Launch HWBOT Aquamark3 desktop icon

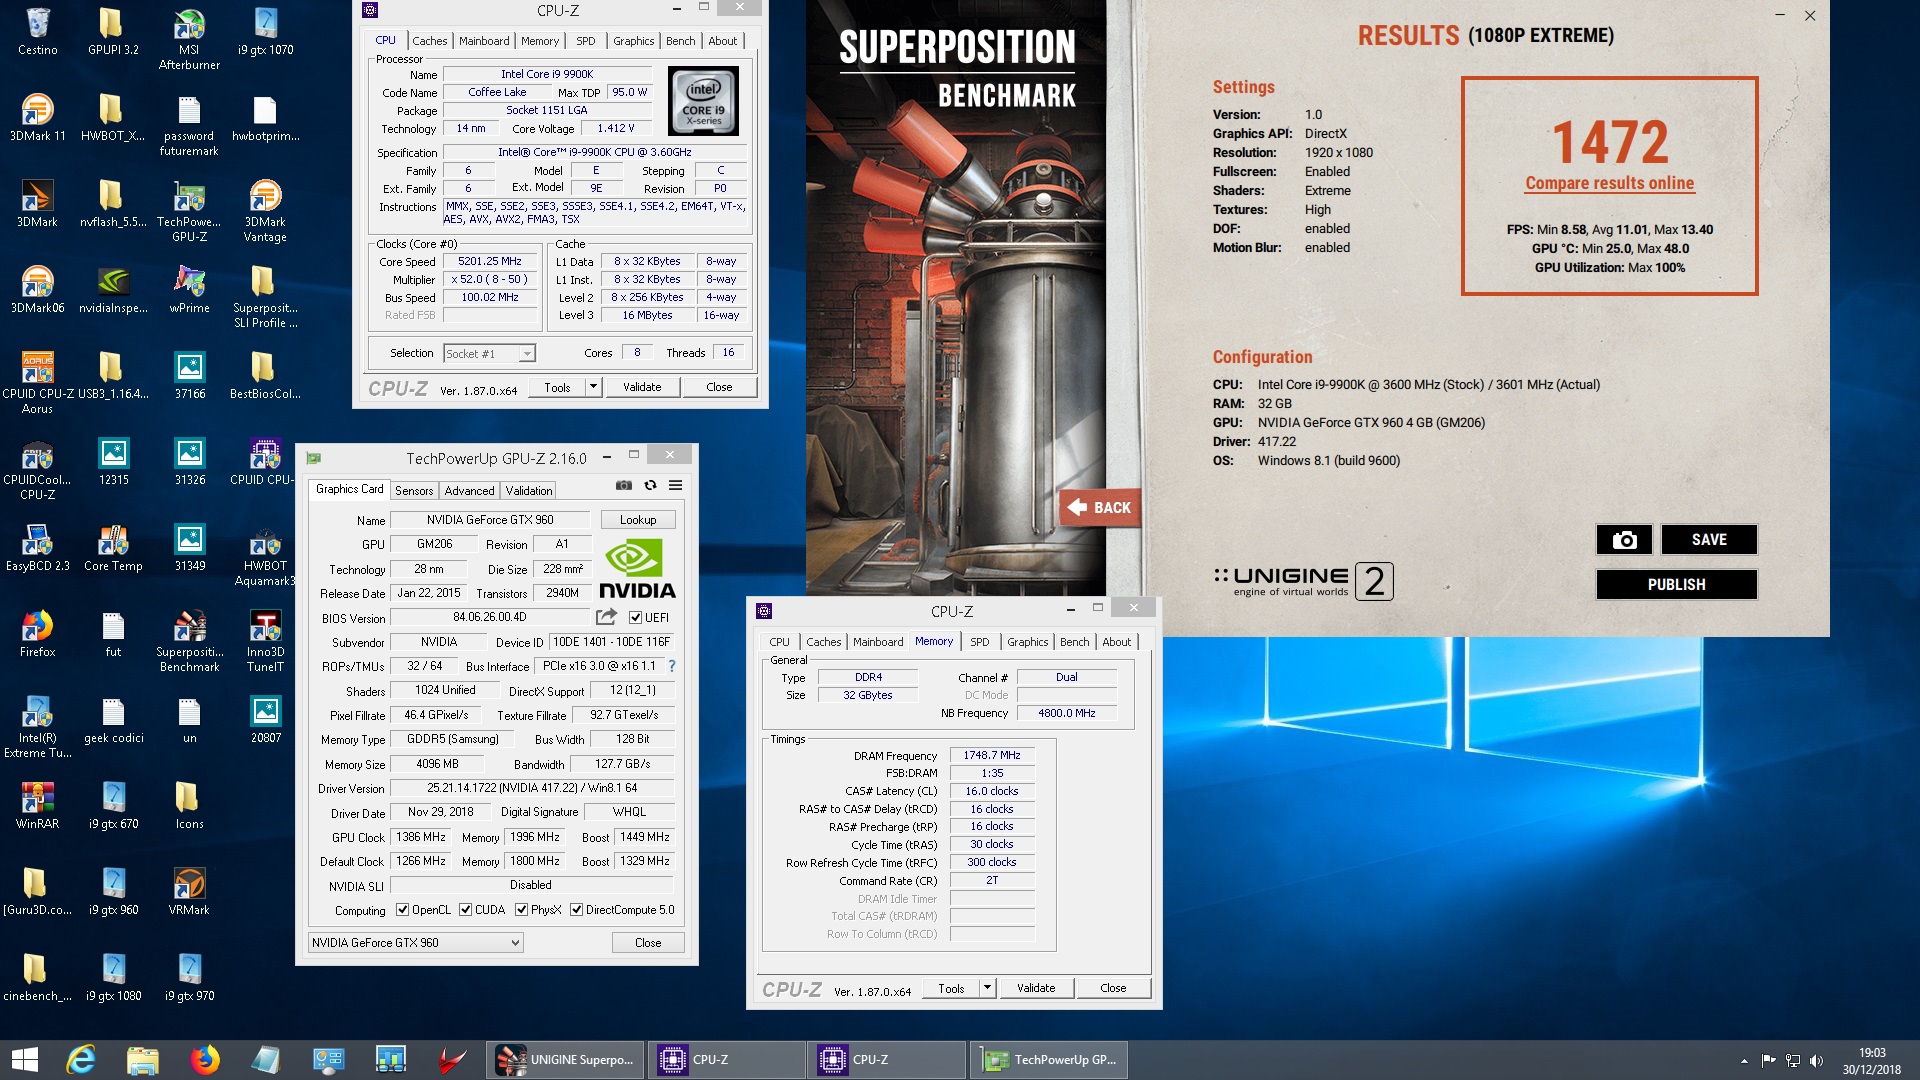265,556
